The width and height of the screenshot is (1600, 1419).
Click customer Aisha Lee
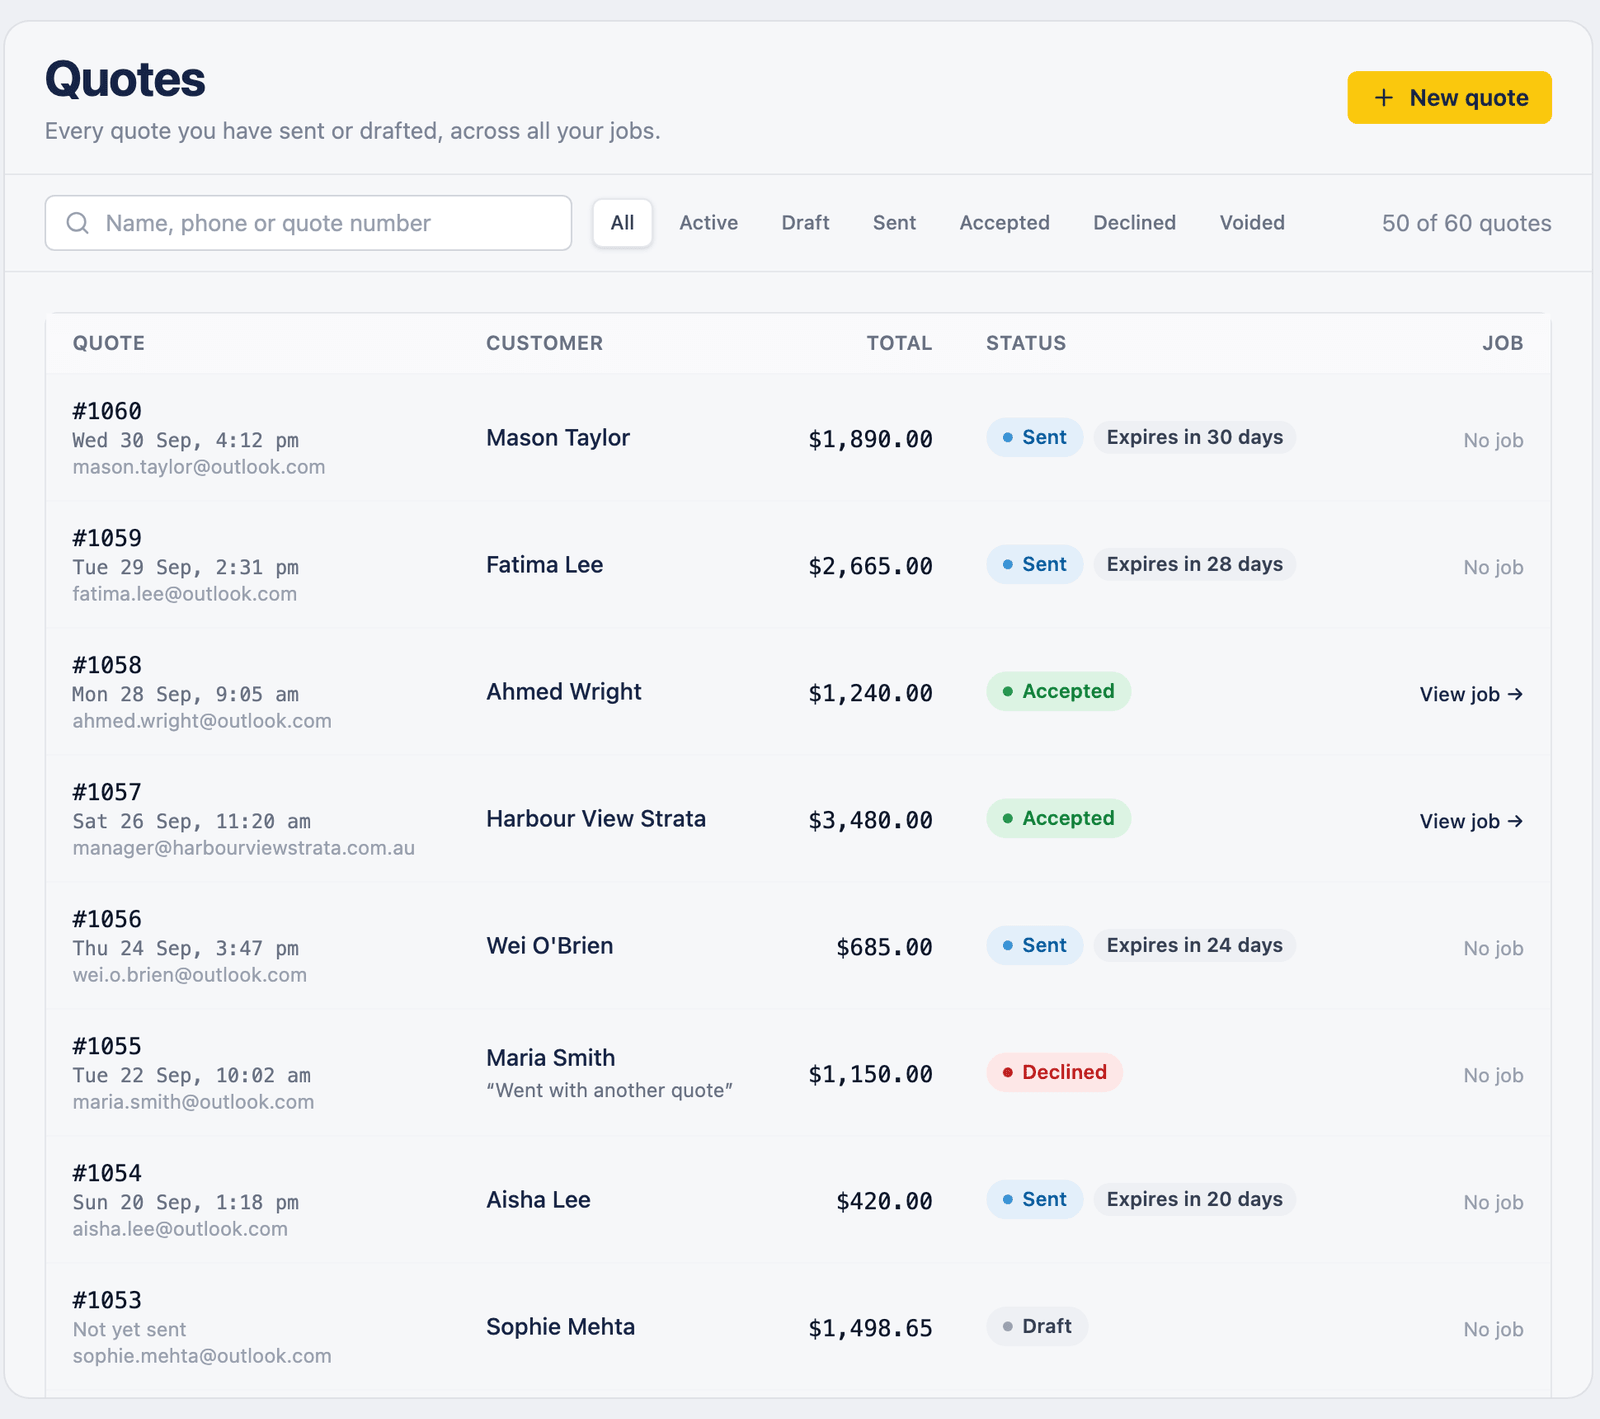point(538,1200)
